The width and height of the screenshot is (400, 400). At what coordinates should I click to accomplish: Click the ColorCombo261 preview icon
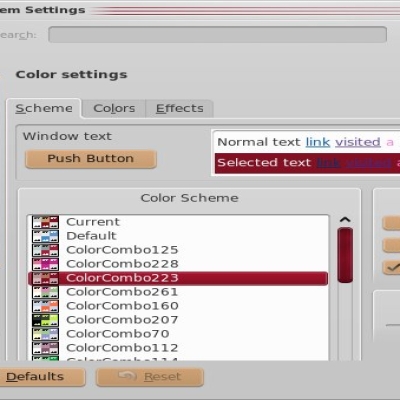coord(45,292)
